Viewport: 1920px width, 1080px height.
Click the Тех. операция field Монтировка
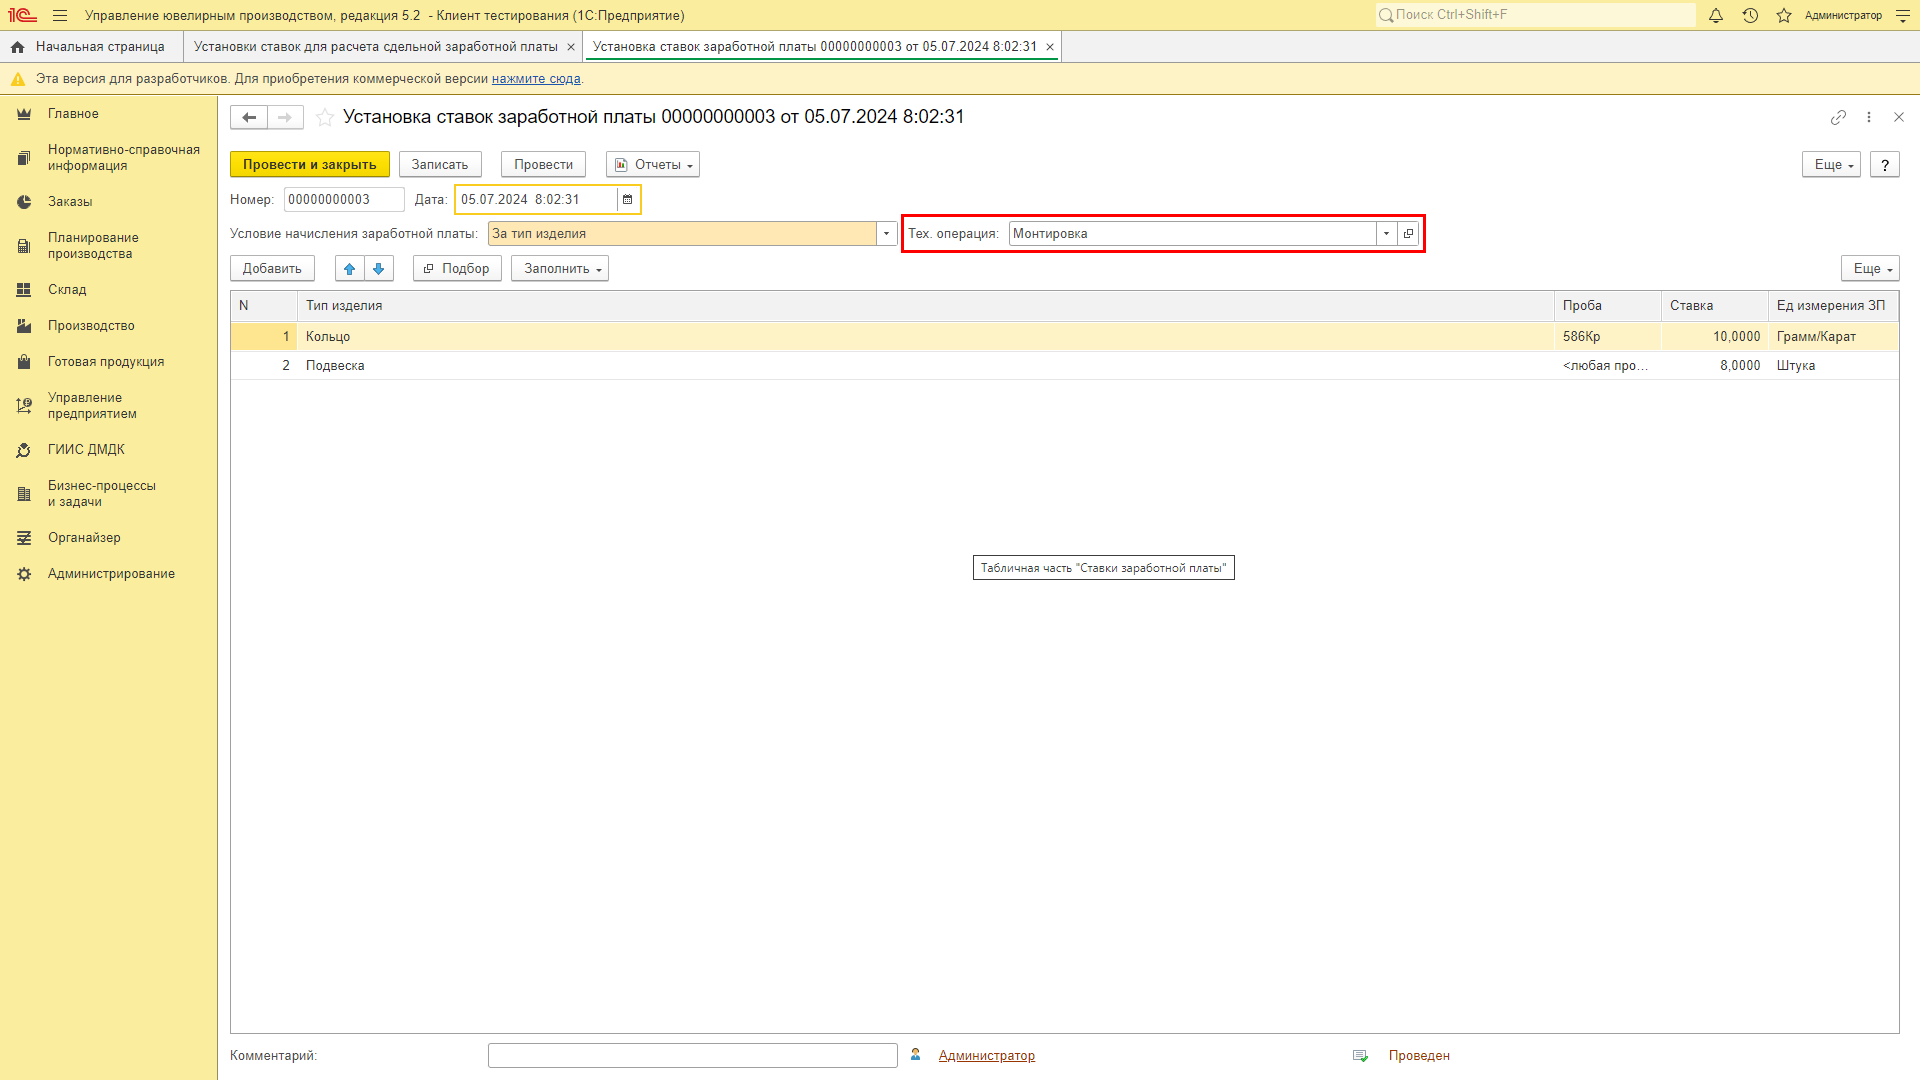[1193, 234]
